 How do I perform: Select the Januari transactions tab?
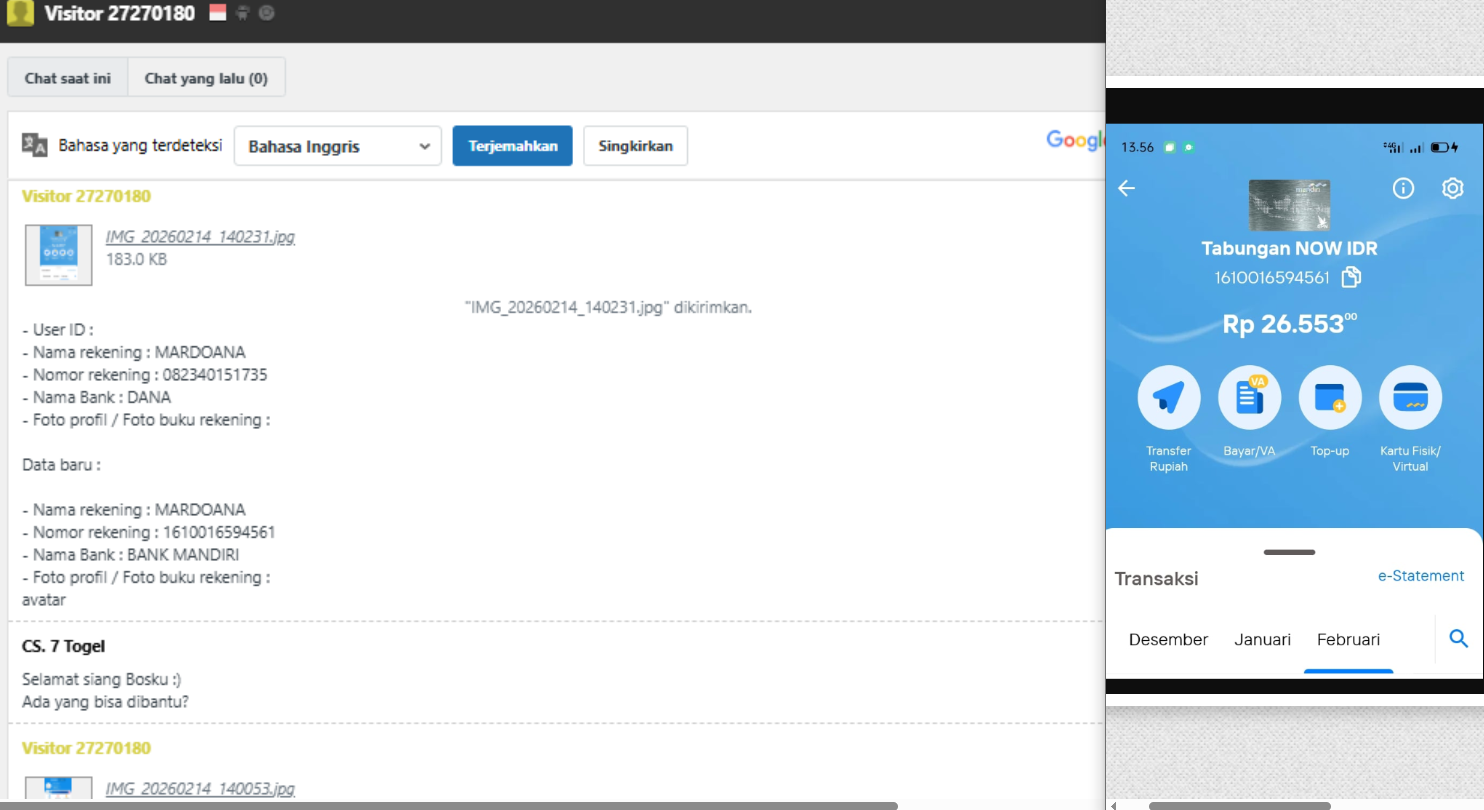[x=1262, y=640]
